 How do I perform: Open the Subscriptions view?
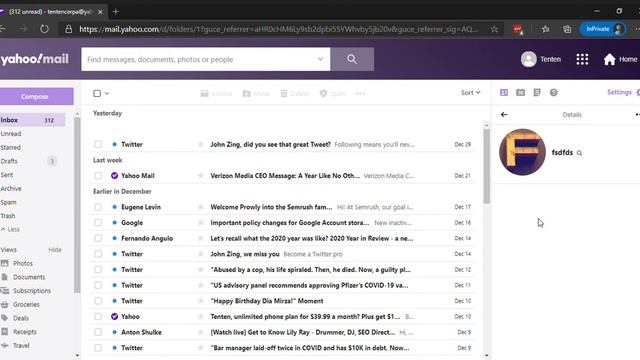(32, 291)
